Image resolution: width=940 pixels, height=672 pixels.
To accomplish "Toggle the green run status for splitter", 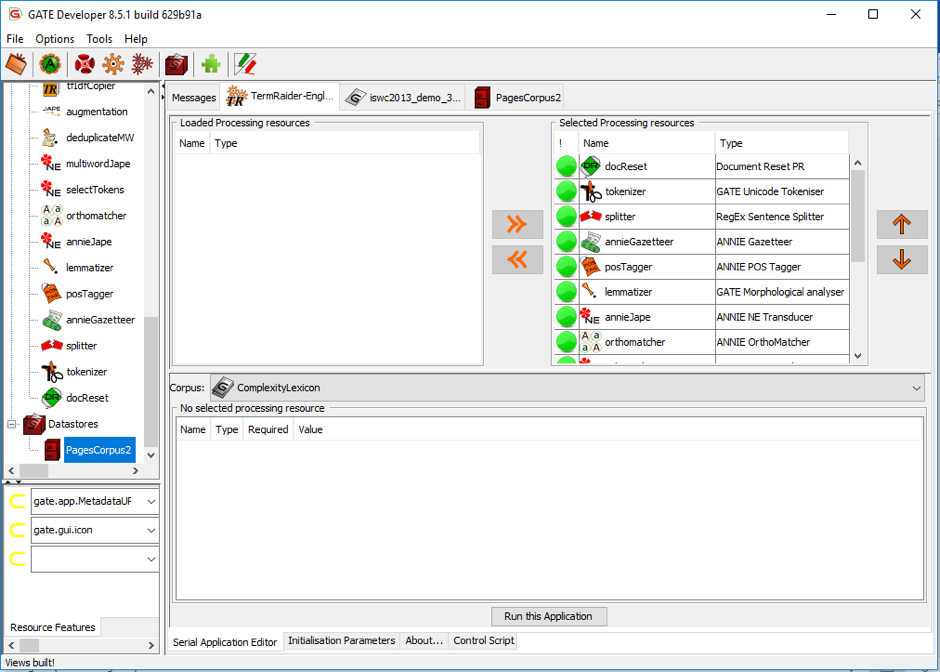I will 566,216.
